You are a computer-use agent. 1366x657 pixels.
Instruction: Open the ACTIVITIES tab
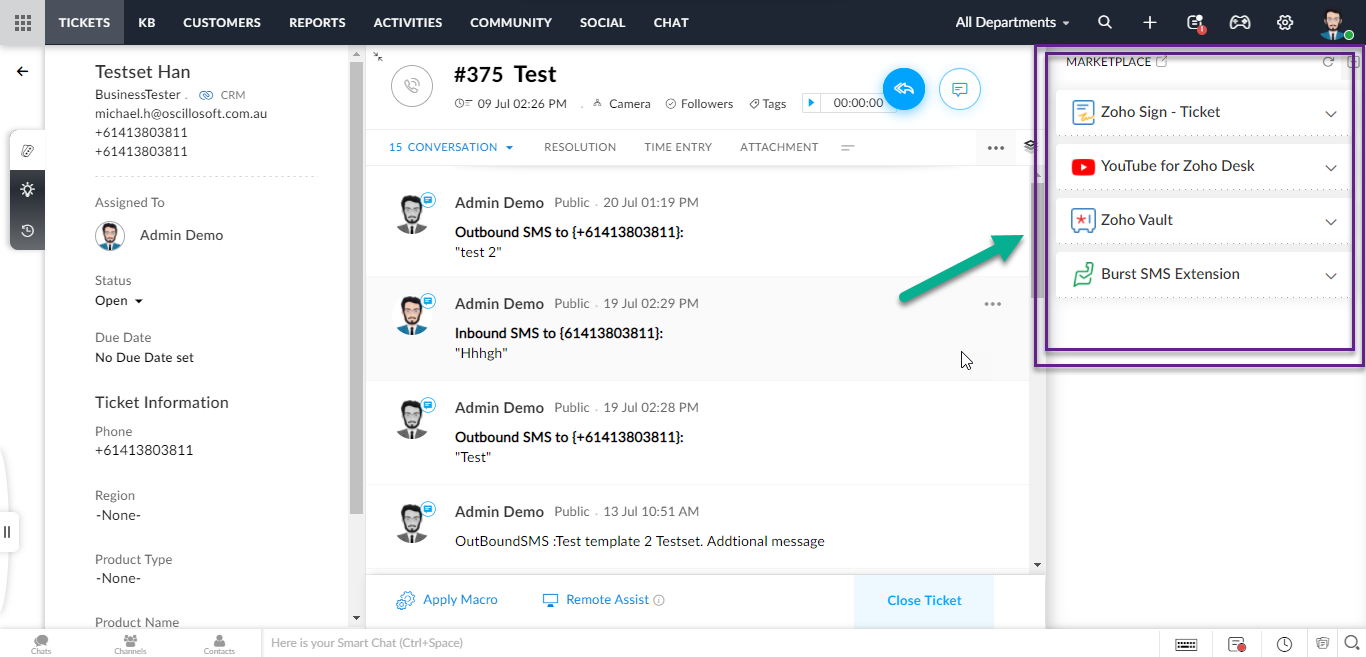pyautogui.click(x=408, y=22)
